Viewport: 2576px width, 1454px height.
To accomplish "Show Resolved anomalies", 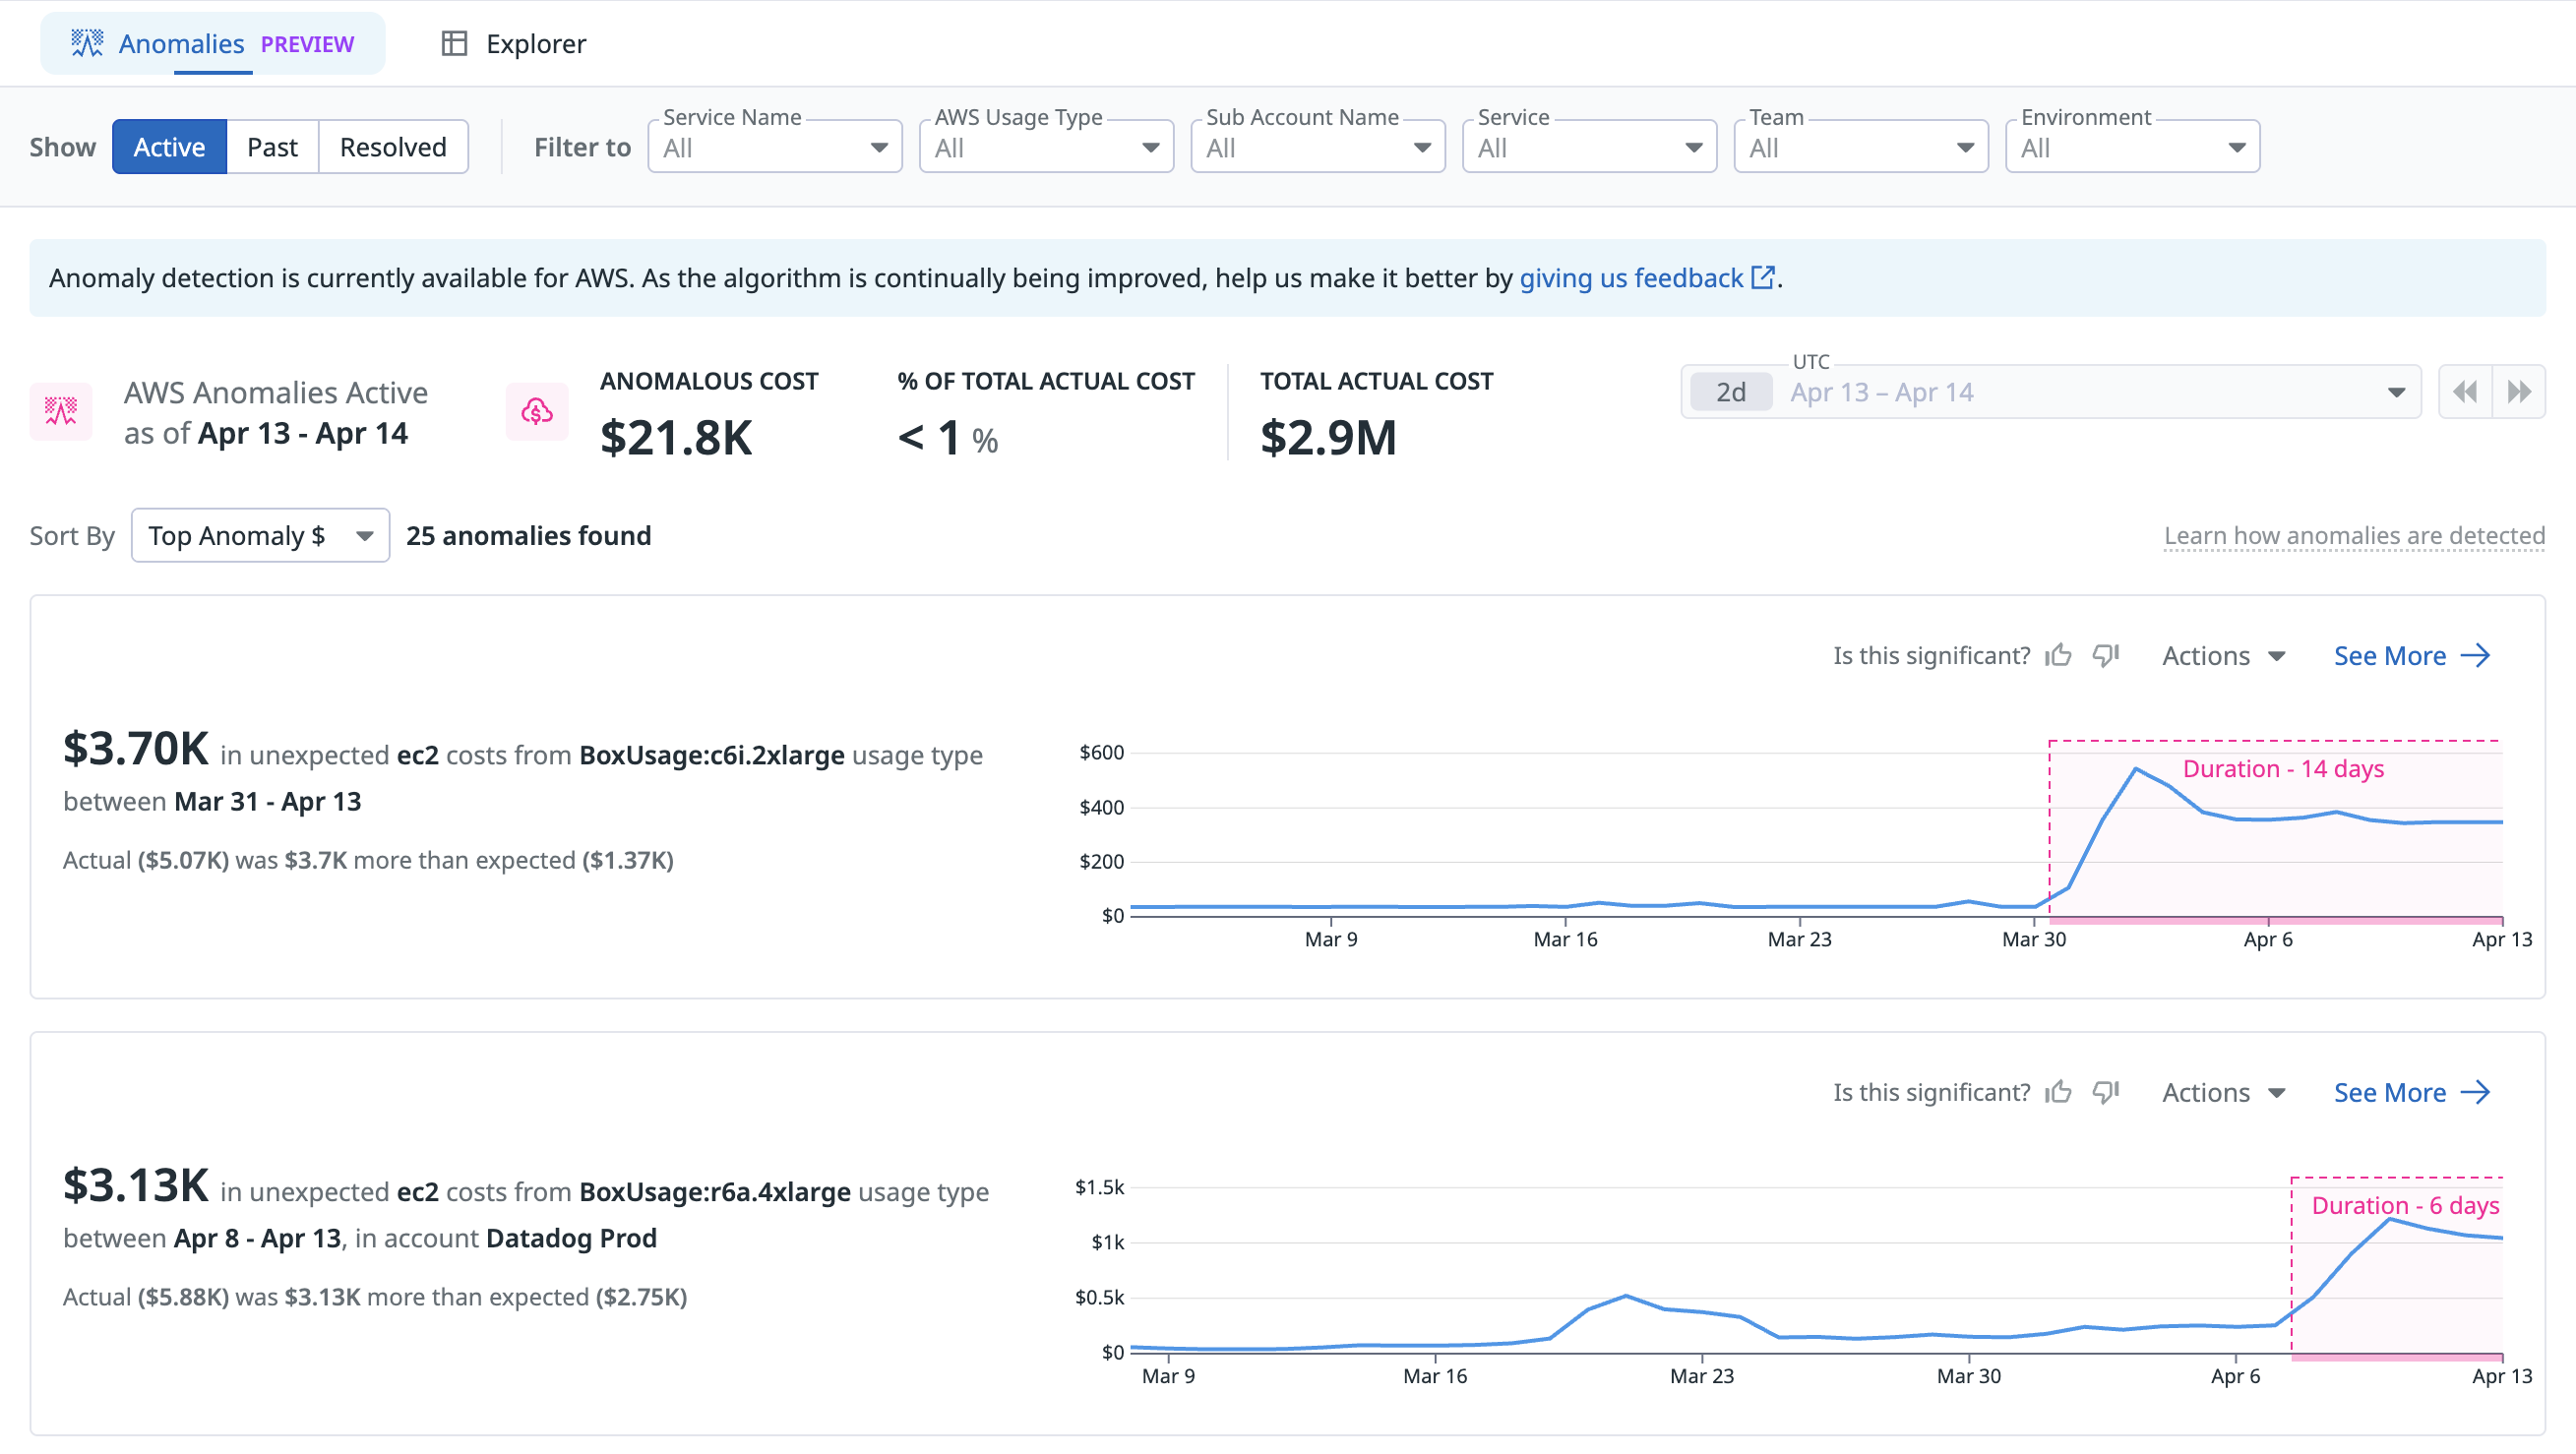I will coord(393,147).
